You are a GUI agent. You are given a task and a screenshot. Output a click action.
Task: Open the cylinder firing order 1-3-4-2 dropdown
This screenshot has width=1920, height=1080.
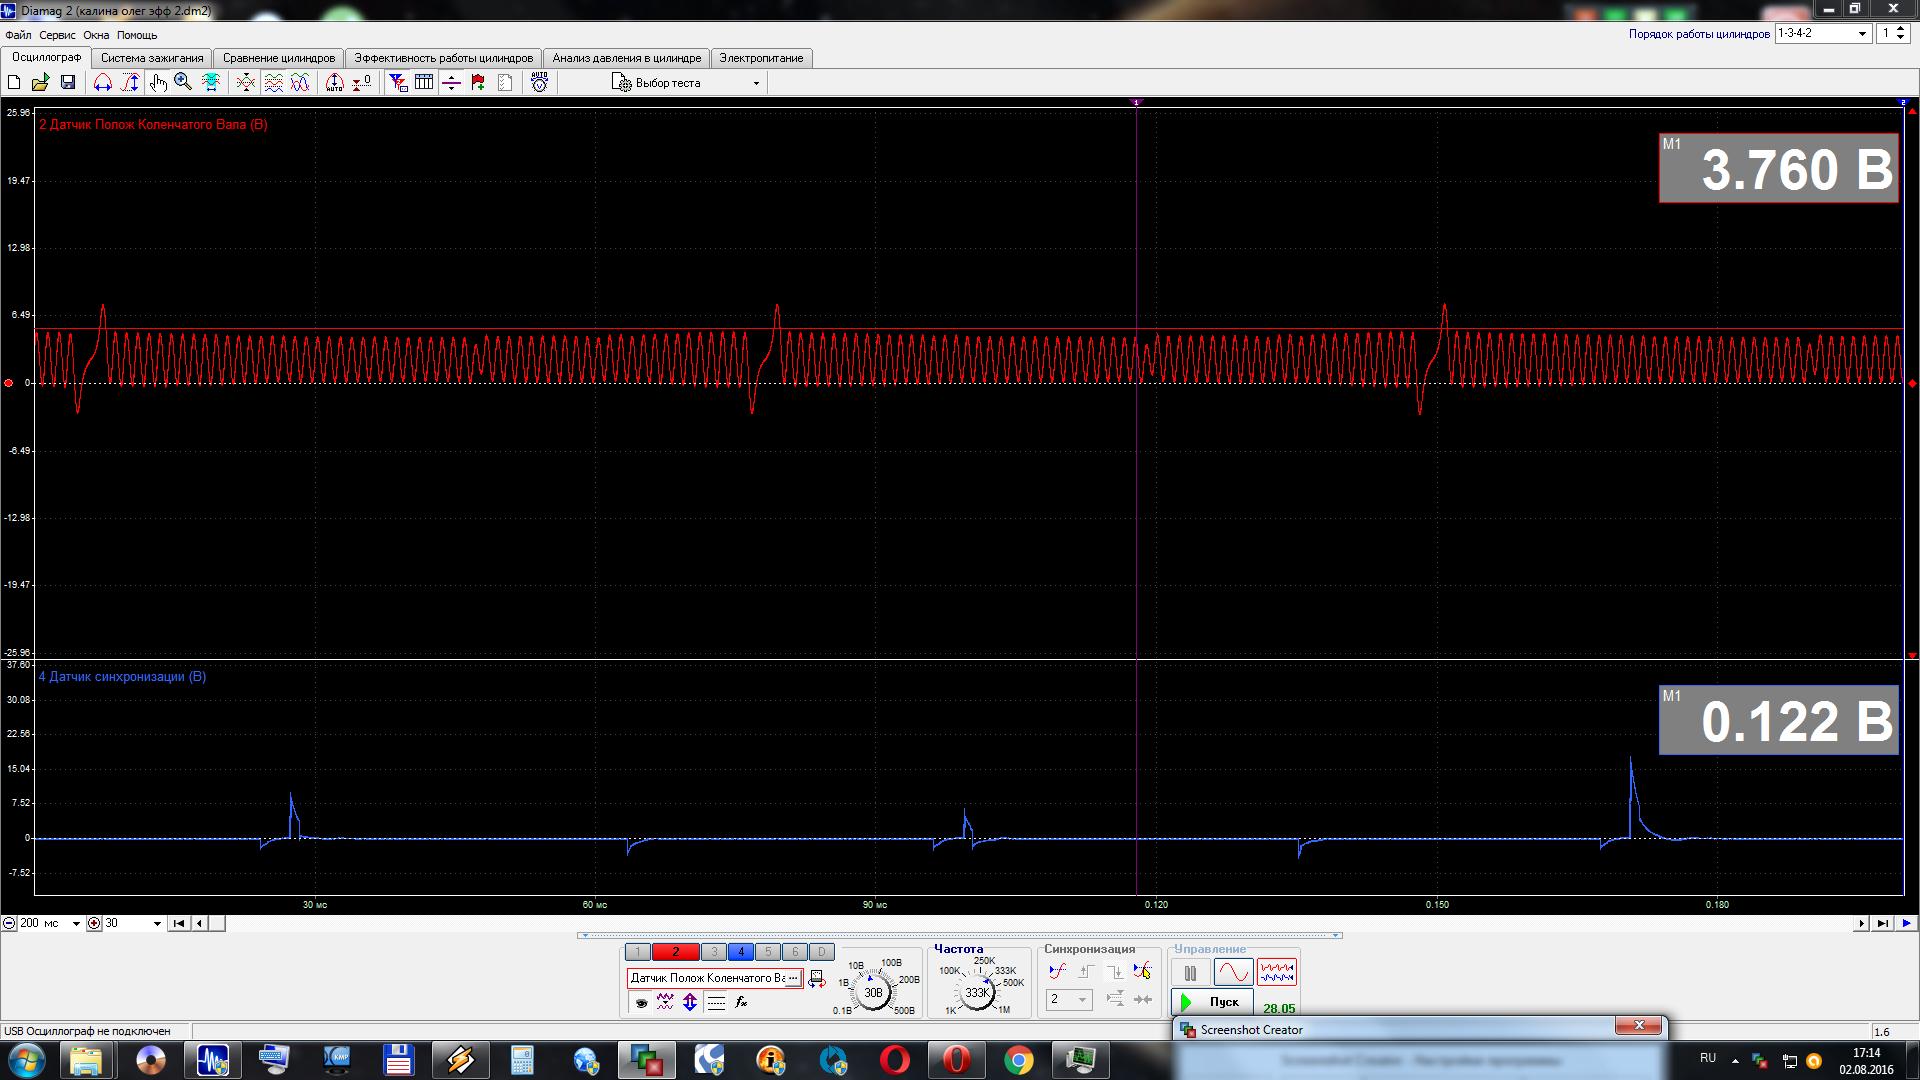[1823, 33]
